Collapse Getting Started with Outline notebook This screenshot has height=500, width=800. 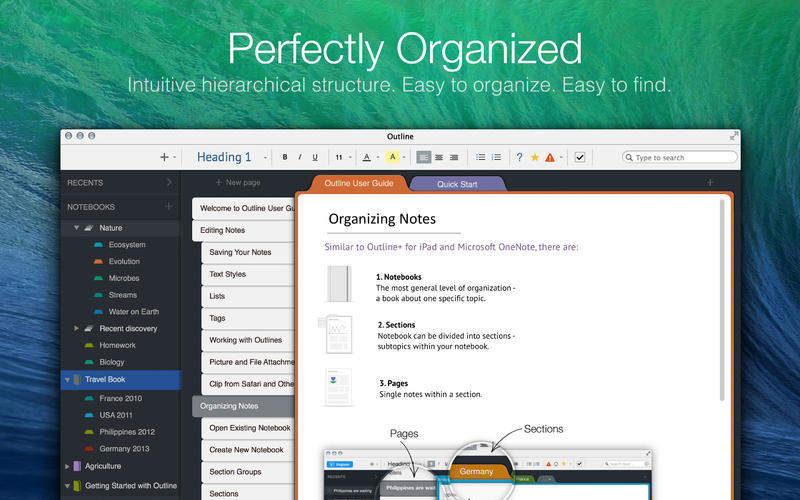pos(67,486)
